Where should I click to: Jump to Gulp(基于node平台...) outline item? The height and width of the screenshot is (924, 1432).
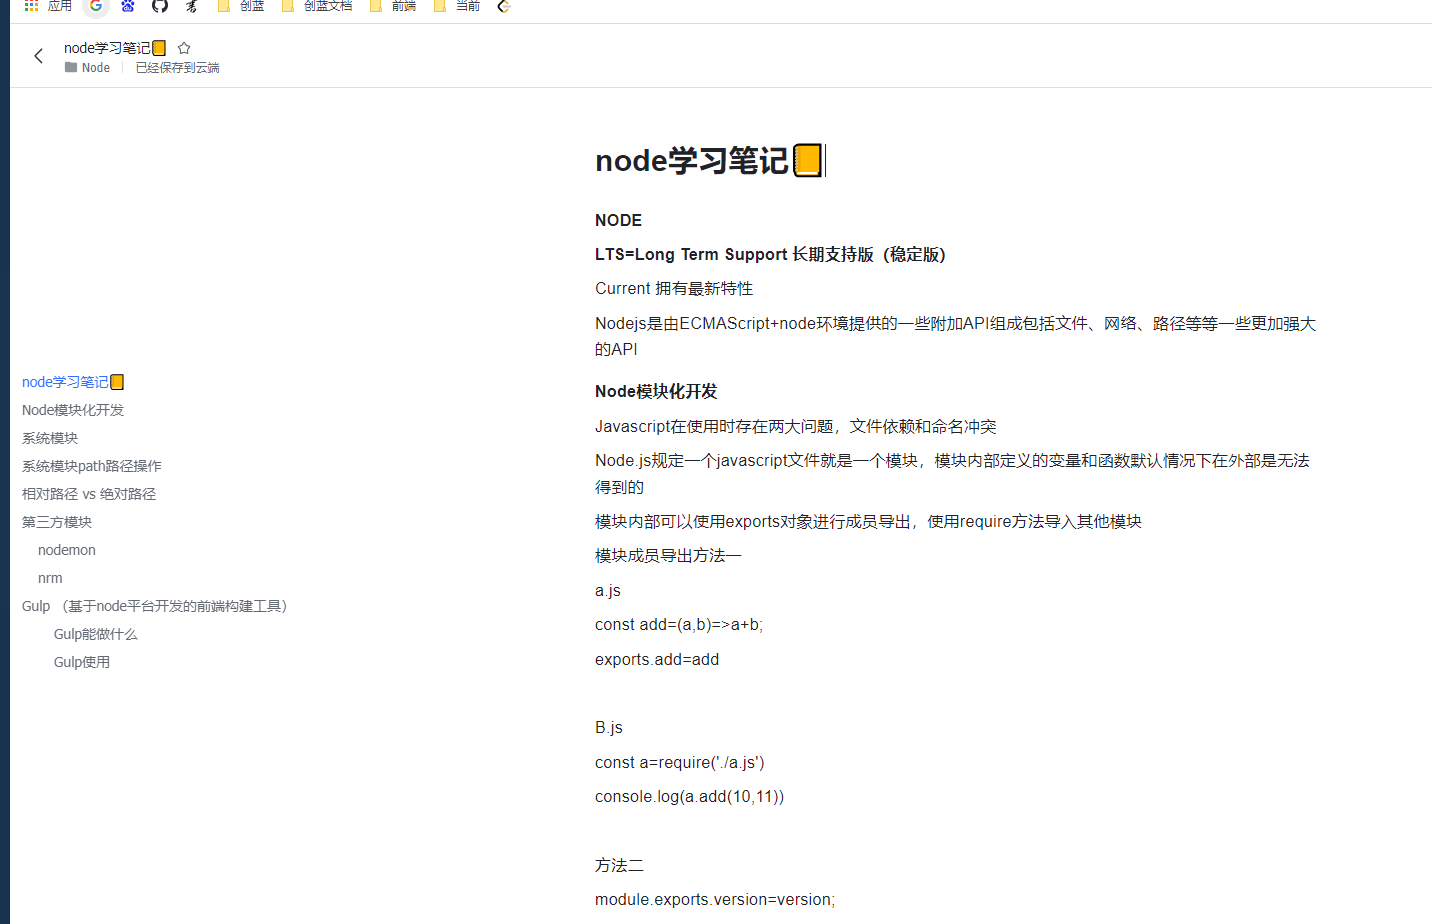tap(155, 606)
